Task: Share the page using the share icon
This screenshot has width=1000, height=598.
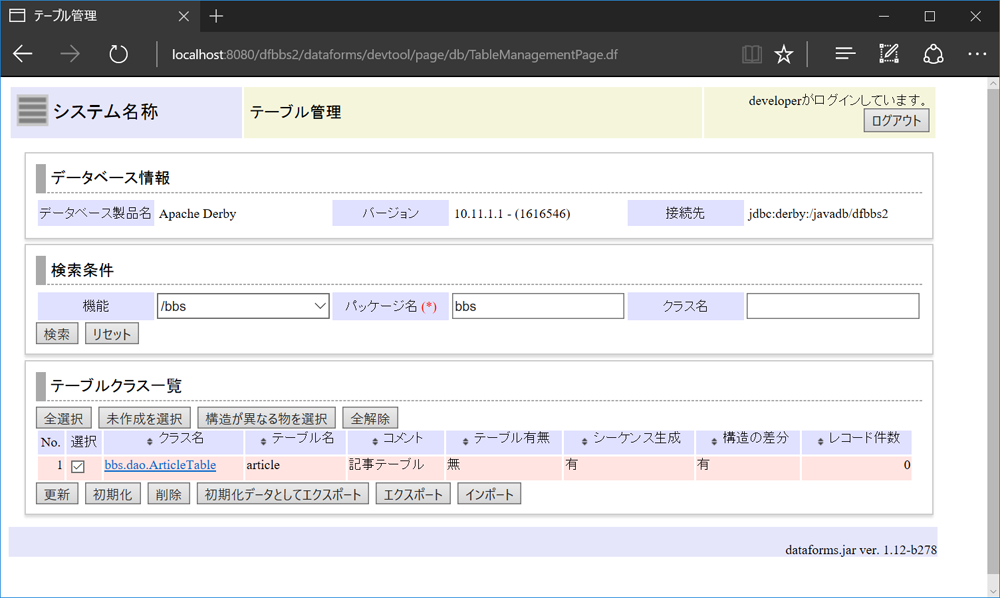Action: [931, 54]
